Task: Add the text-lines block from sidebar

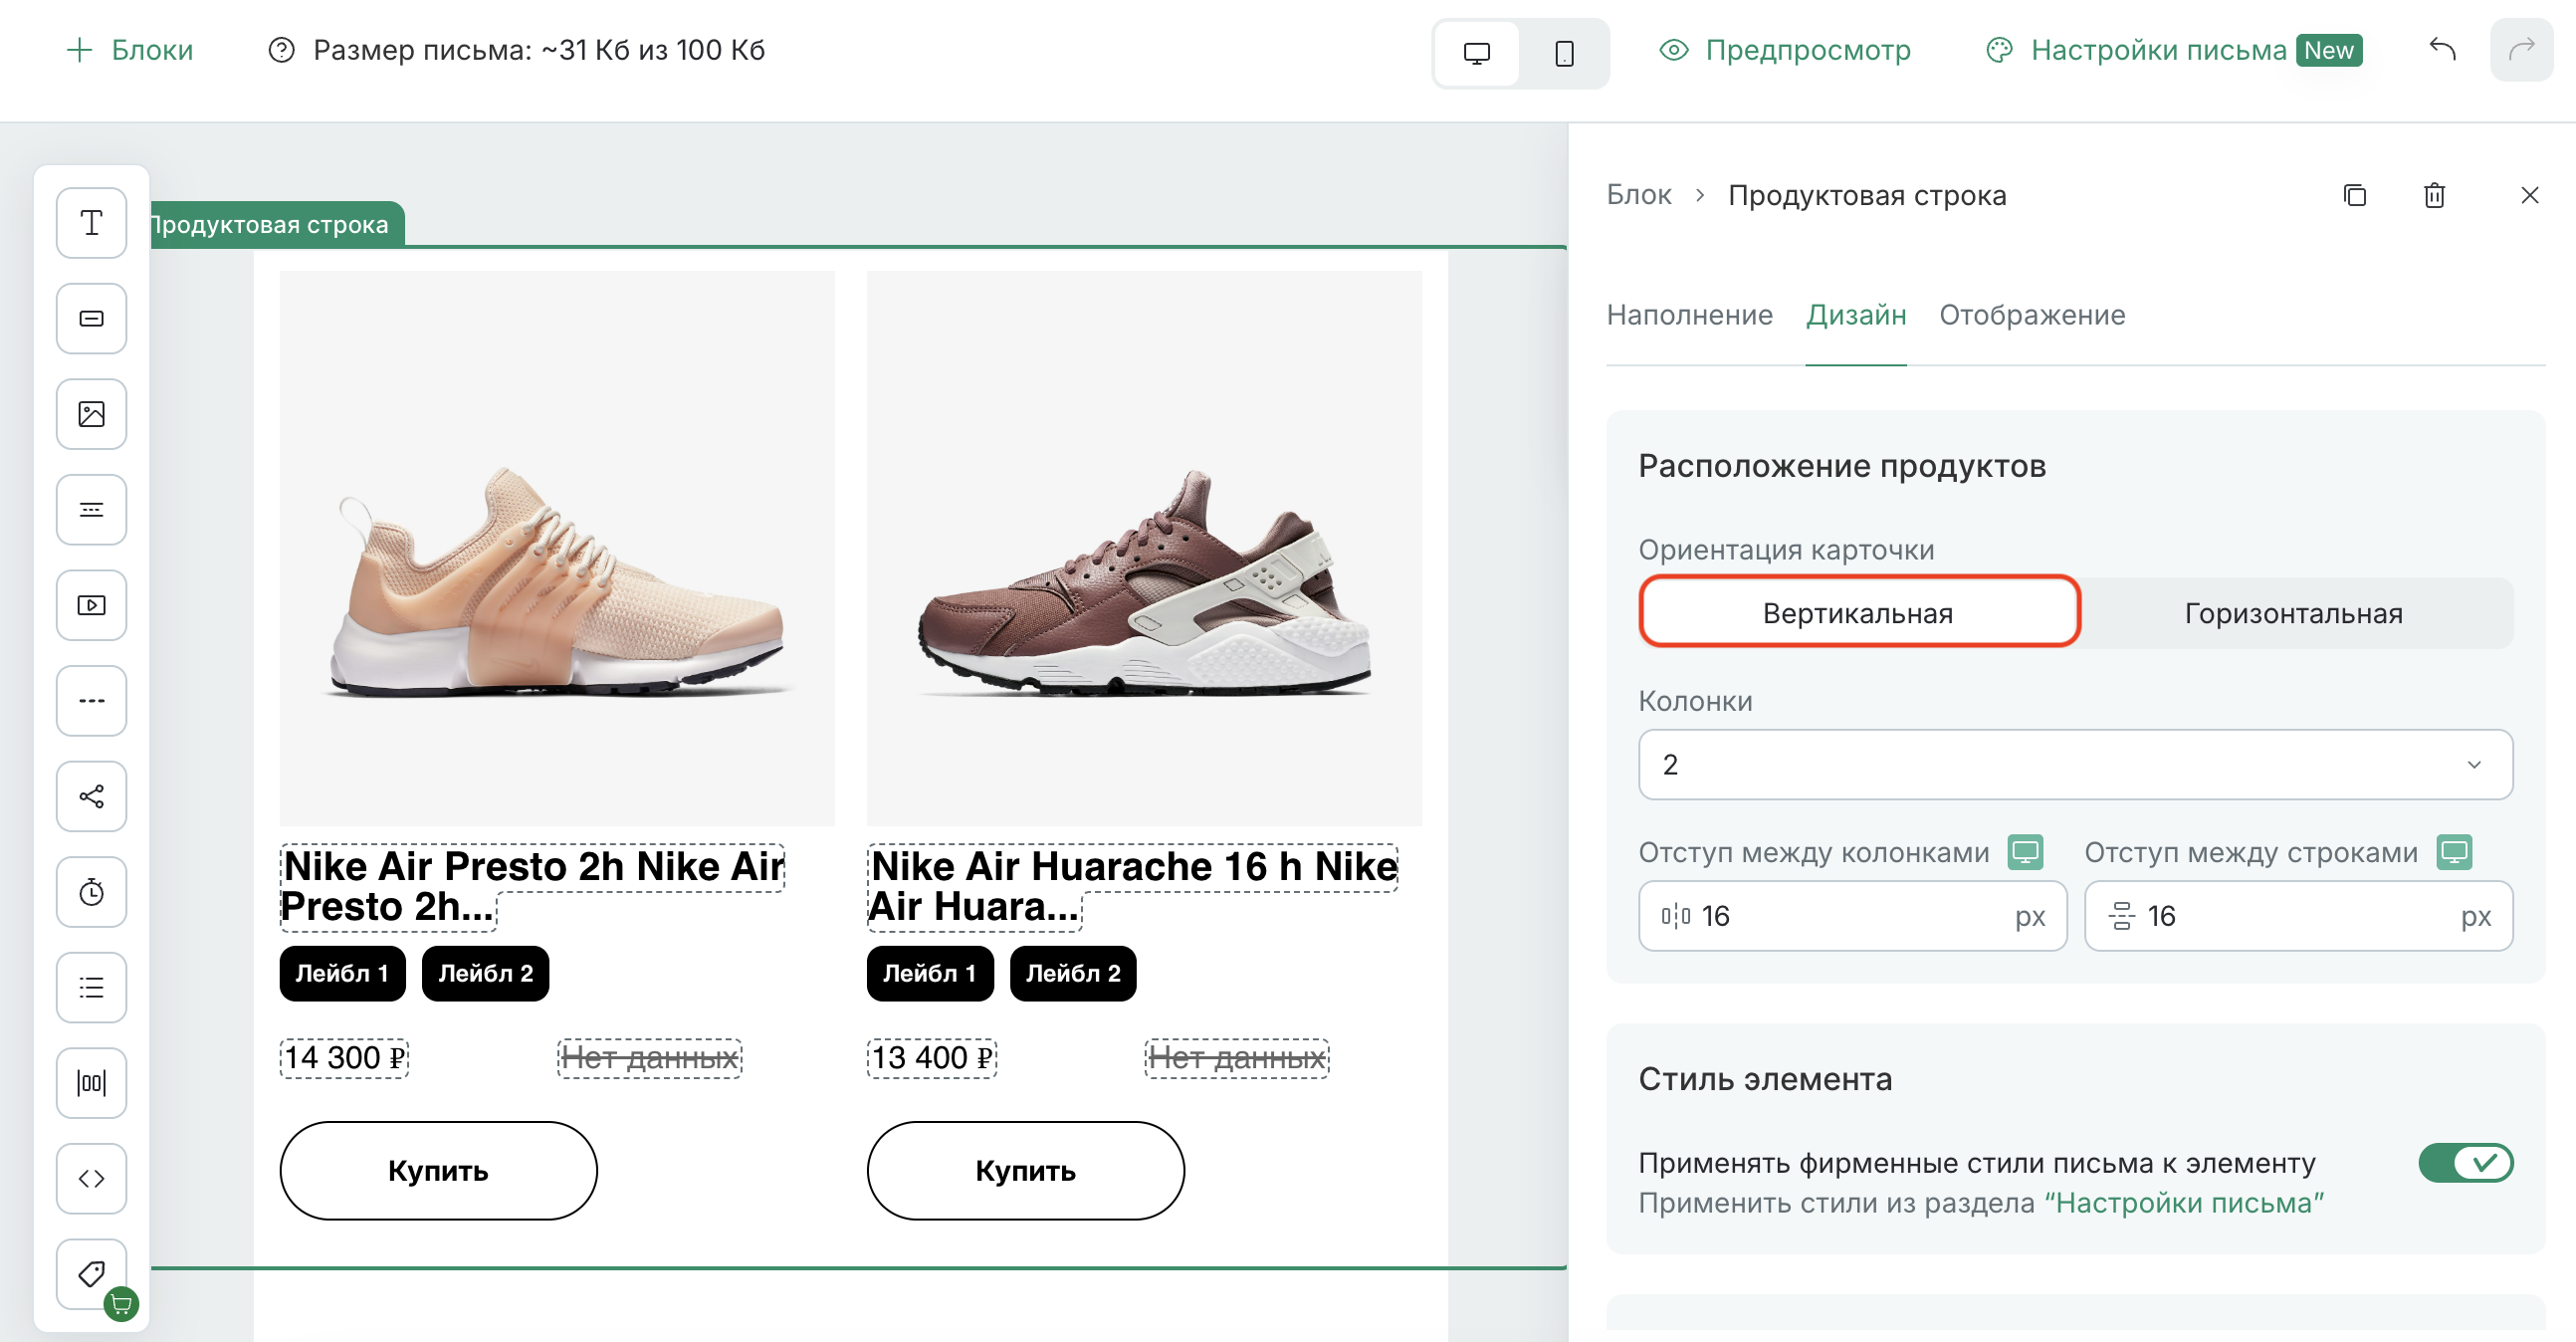Action: (x=91, y=509)
